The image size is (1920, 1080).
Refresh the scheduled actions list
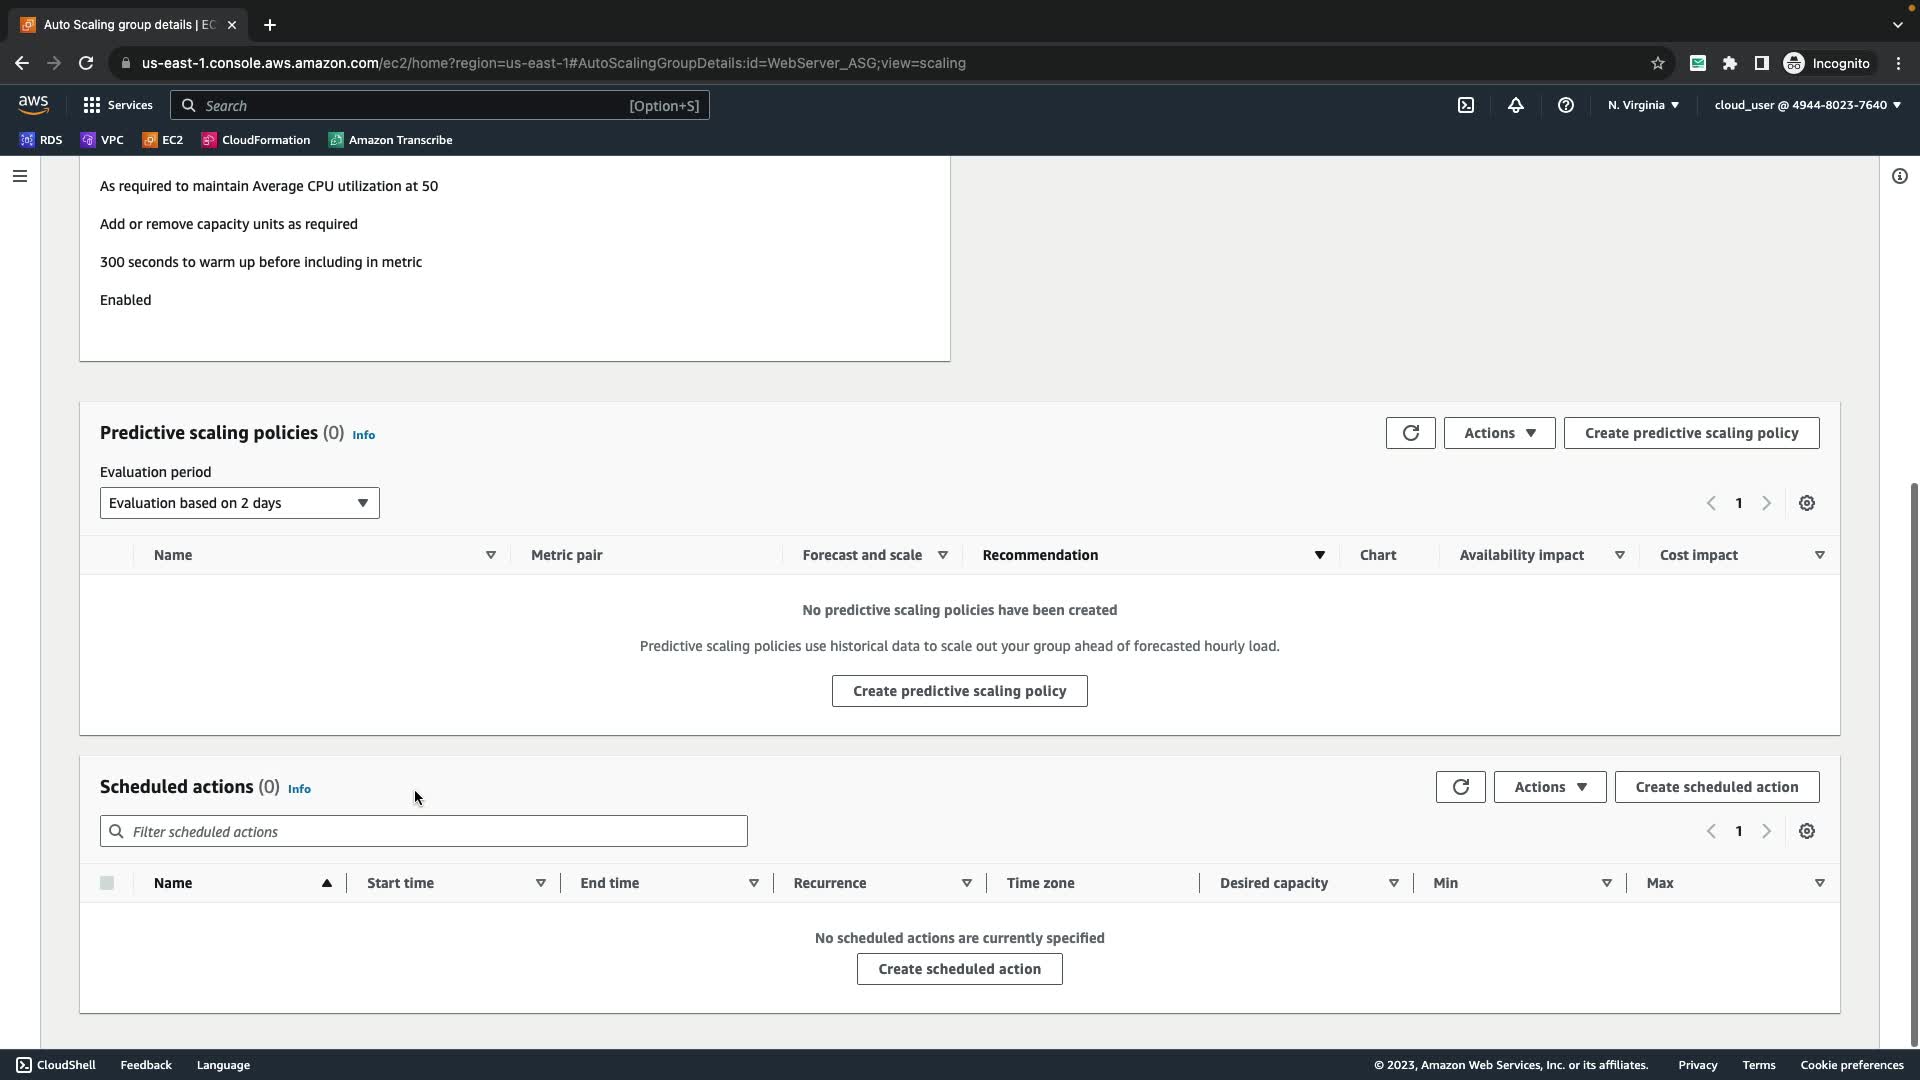pyautogui.click(x=1460, y=787)
